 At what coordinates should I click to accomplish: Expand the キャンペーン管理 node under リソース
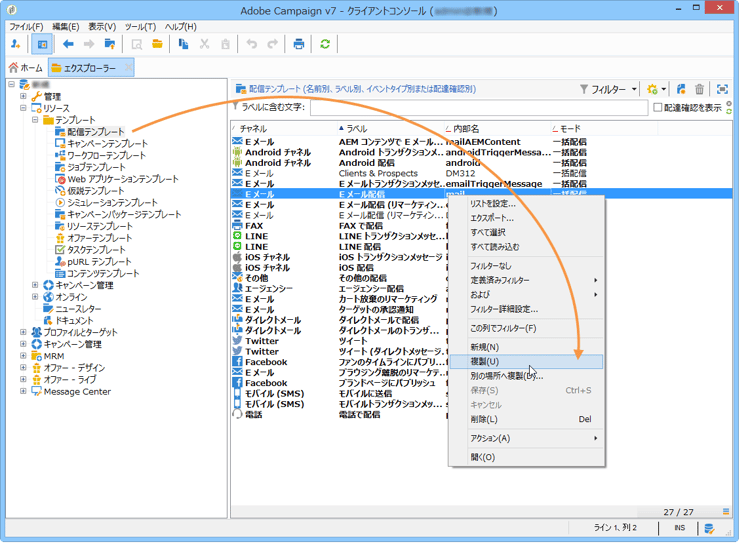35,285
